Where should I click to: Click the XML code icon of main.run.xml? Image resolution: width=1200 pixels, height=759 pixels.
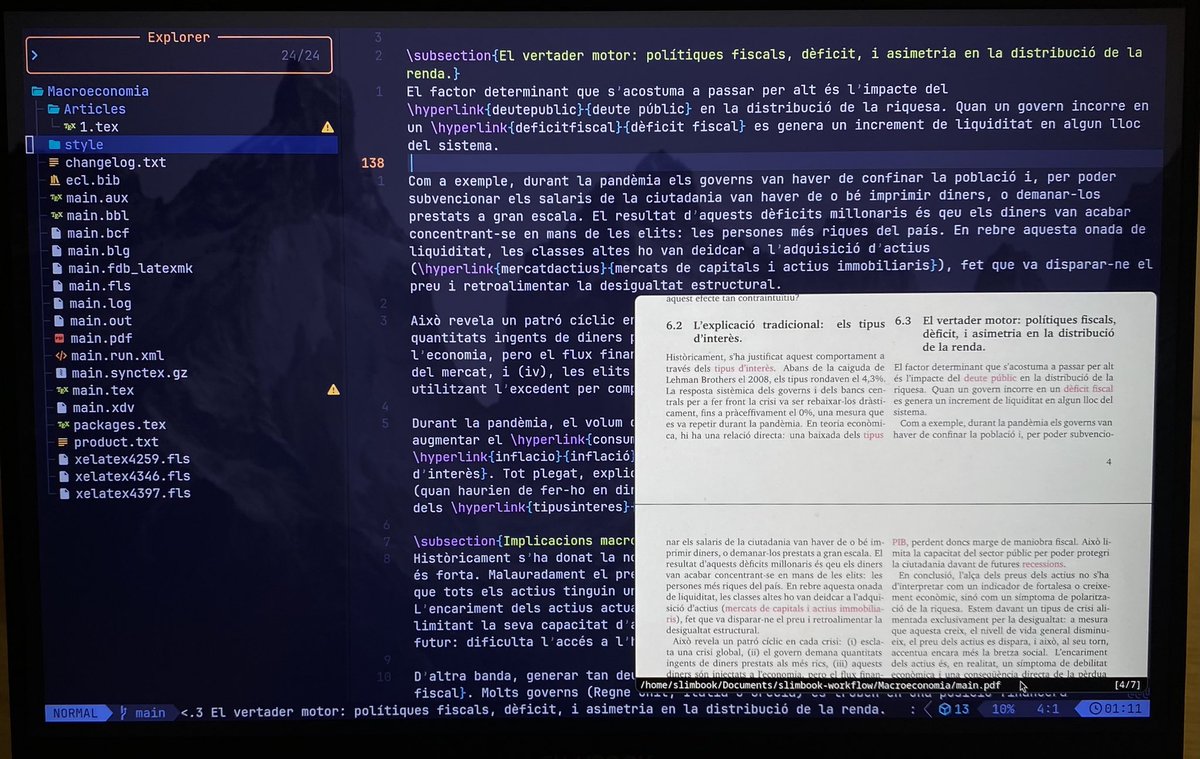[60, 355]
